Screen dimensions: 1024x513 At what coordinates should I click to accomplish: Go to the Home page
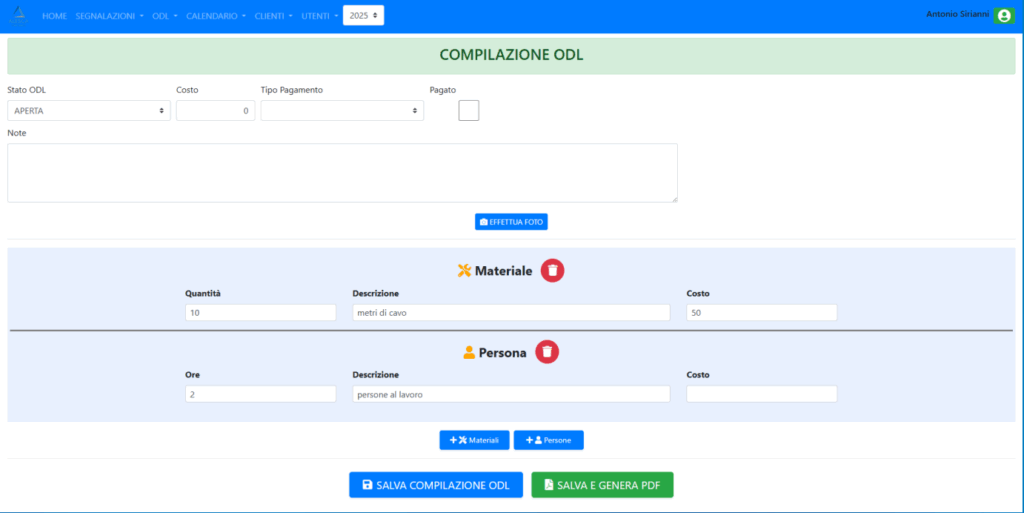click(x=54, y=17)
